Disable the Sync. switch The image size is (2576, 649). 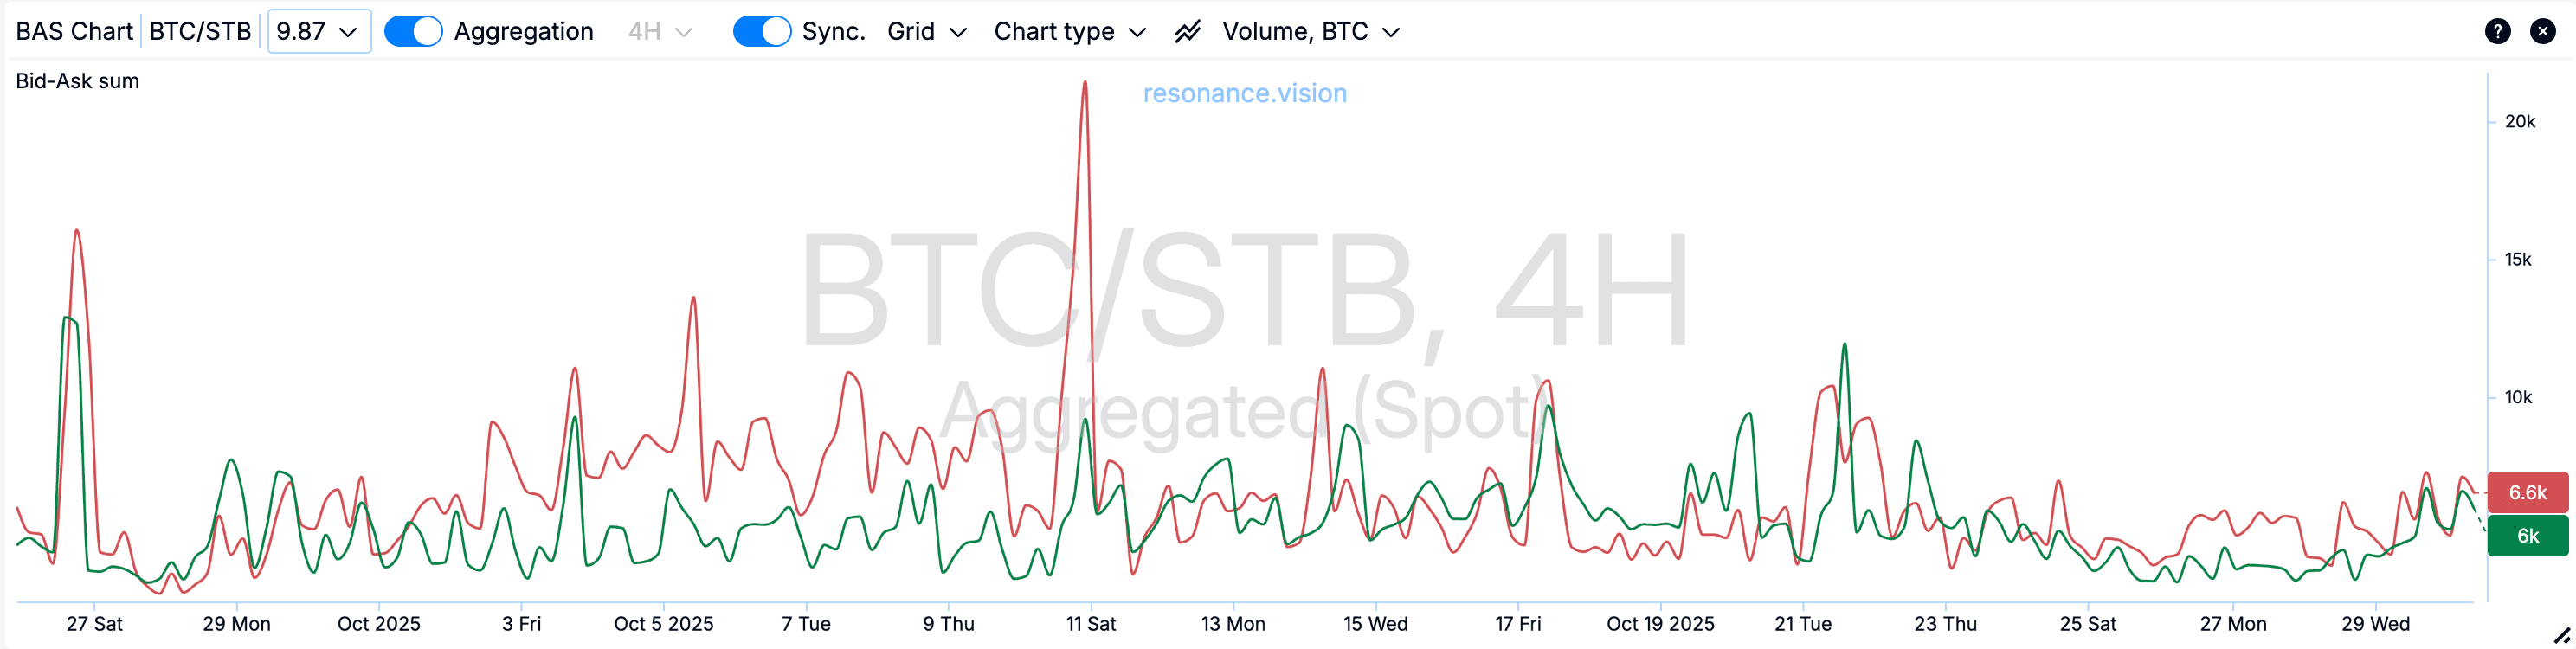click(761, 31)
